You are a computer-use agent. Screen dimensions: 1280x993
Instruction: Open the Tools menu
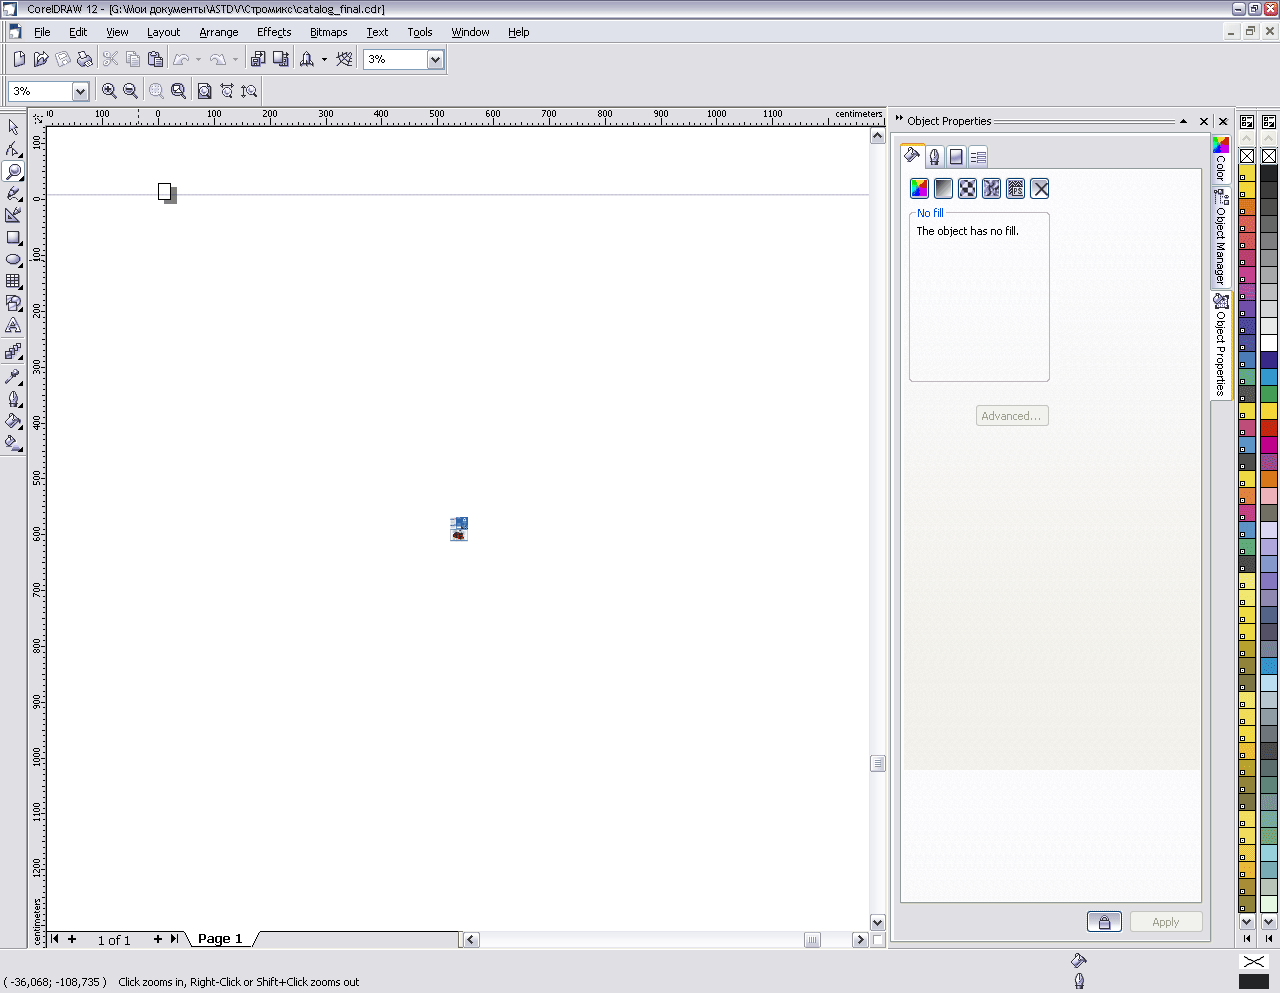click(420, 32)
